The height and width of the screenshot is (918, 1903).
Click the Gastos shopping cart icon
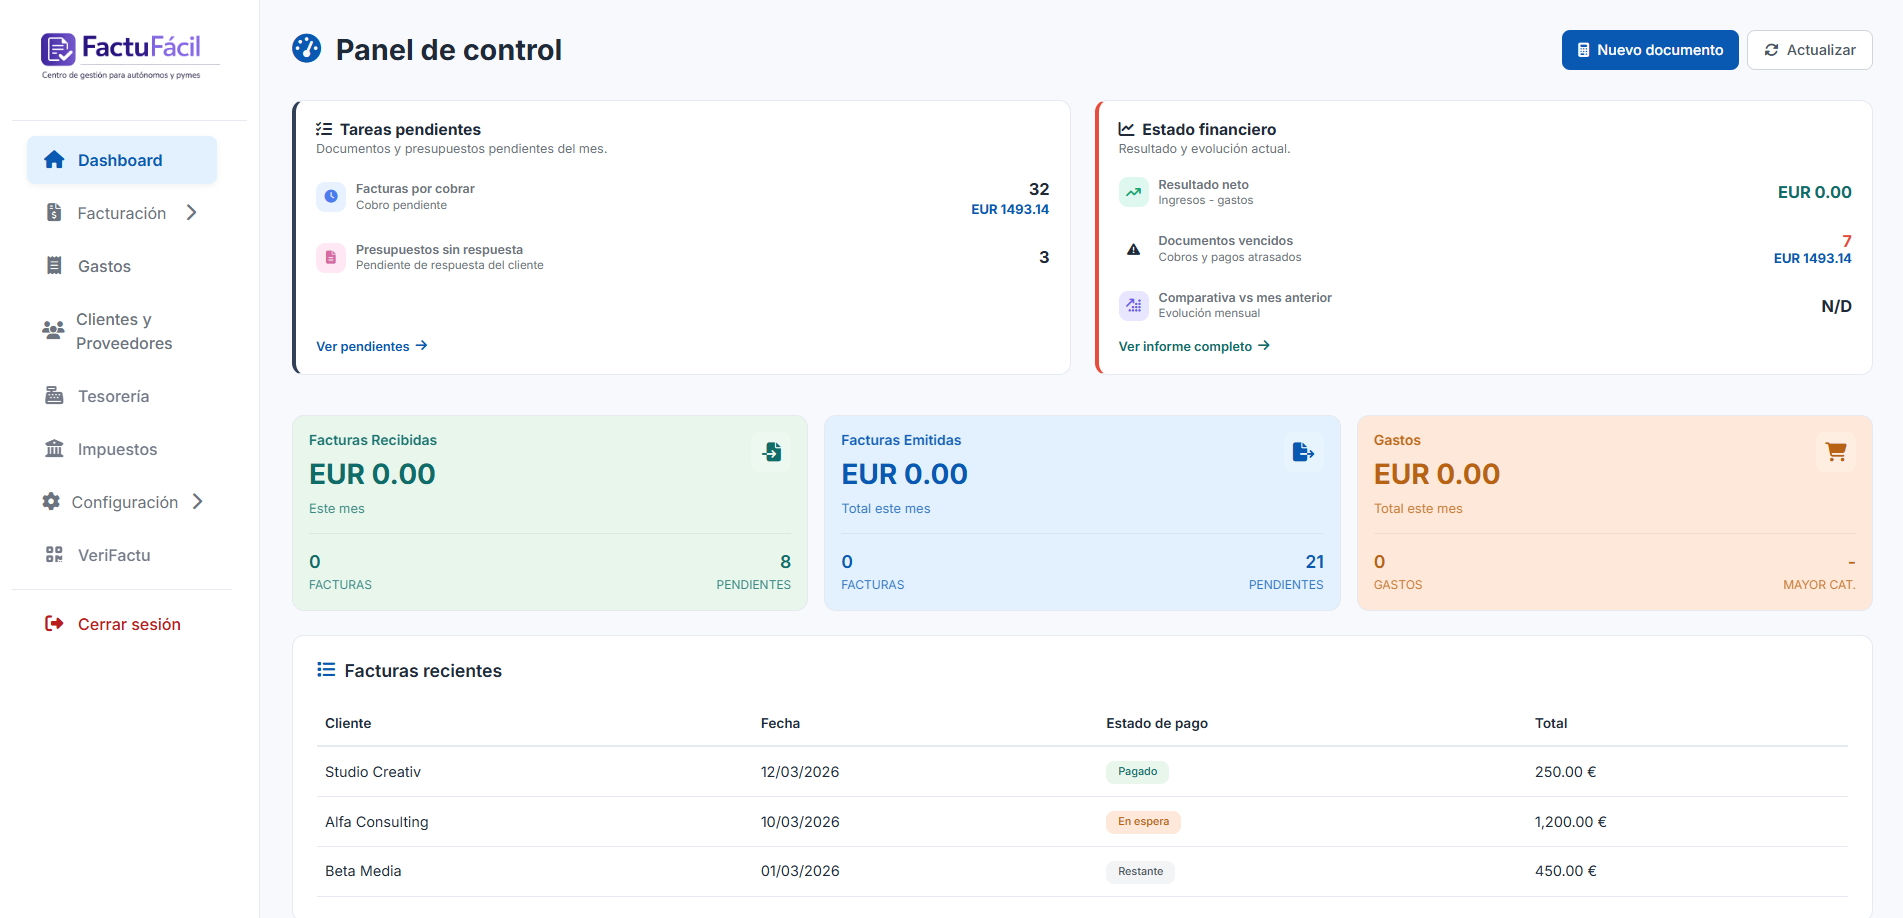point(1836,452)
